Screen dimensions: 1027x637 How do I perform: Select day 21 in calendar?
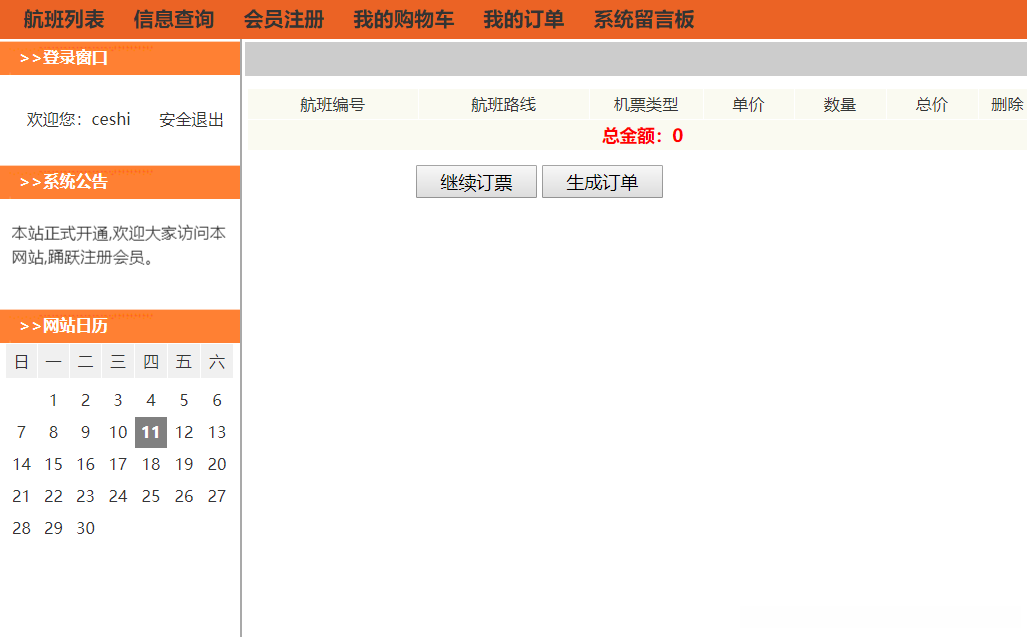tap(21, 496)
